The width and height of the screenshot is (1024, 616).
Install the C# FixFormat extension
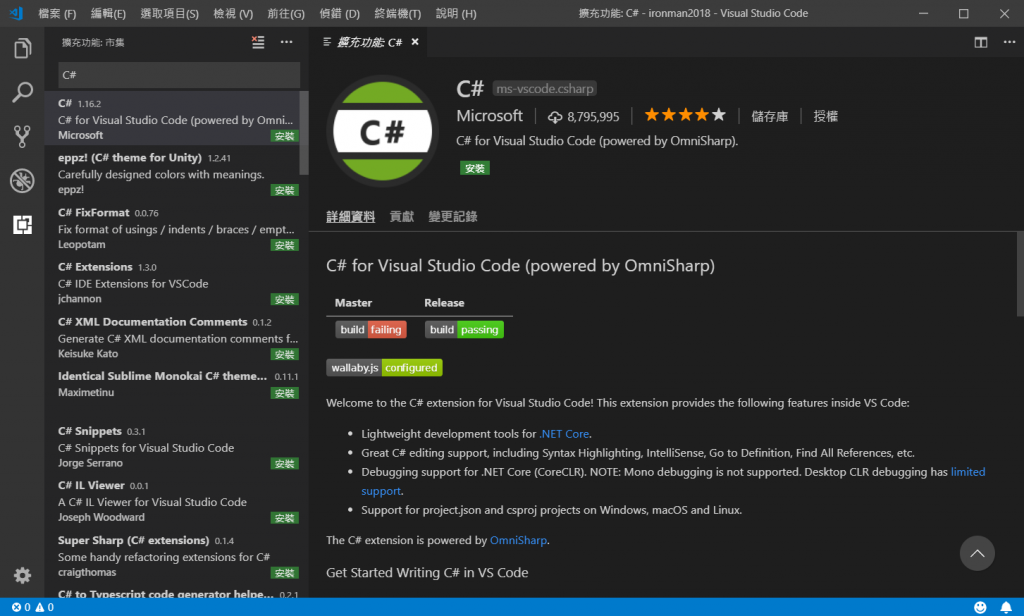[x=285, y=246]
